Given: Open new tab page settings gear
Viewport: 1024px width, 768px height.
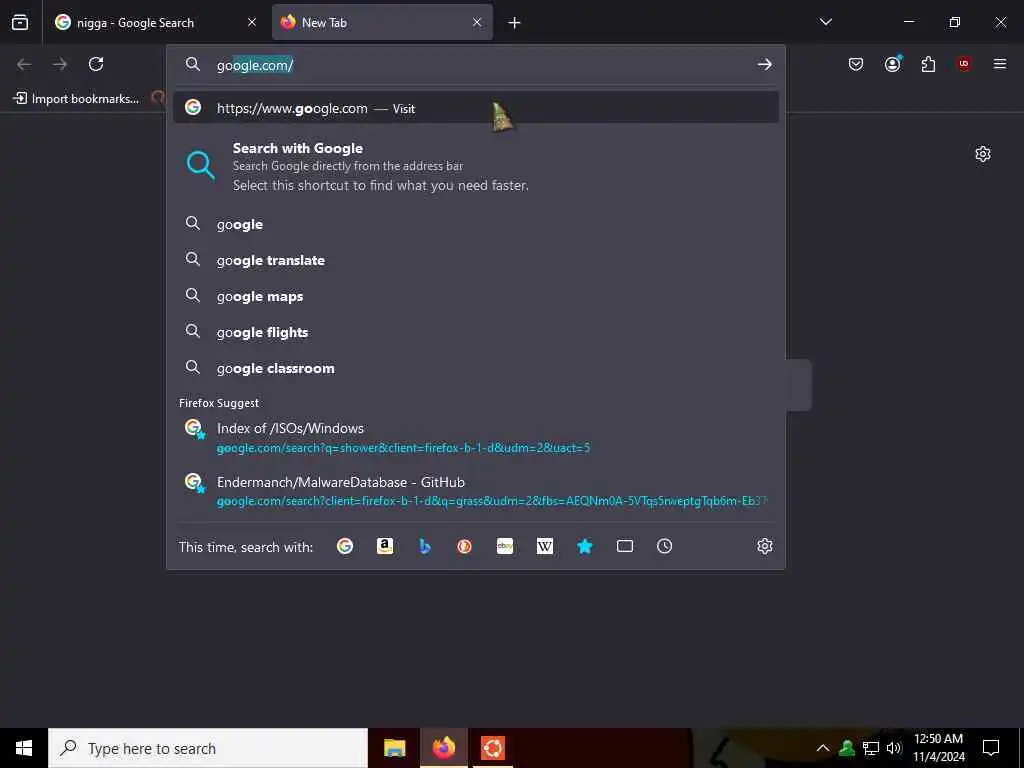Looking at the screenshot, I should click(x=983, y=154).
